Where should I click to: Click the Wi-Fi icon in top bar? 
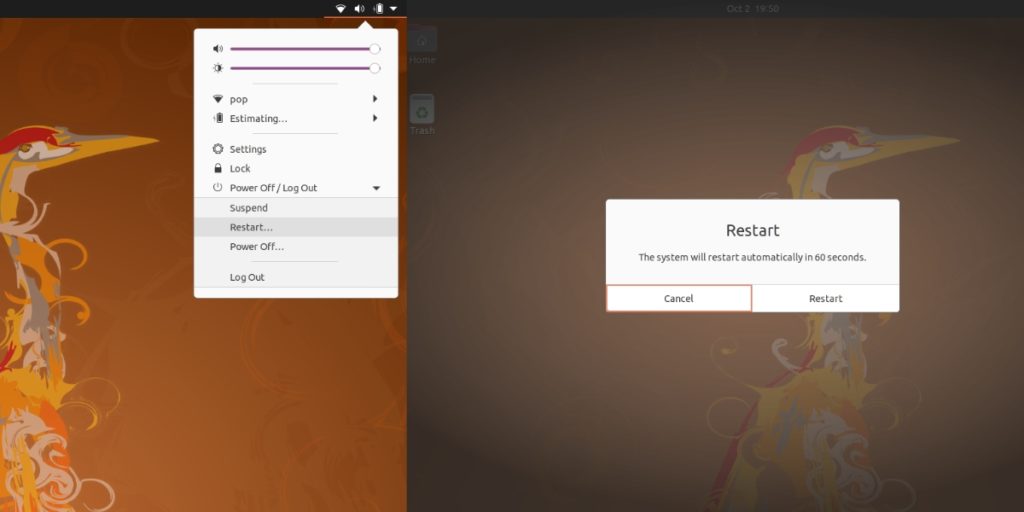pyautogui.click(x=340, y=8)
